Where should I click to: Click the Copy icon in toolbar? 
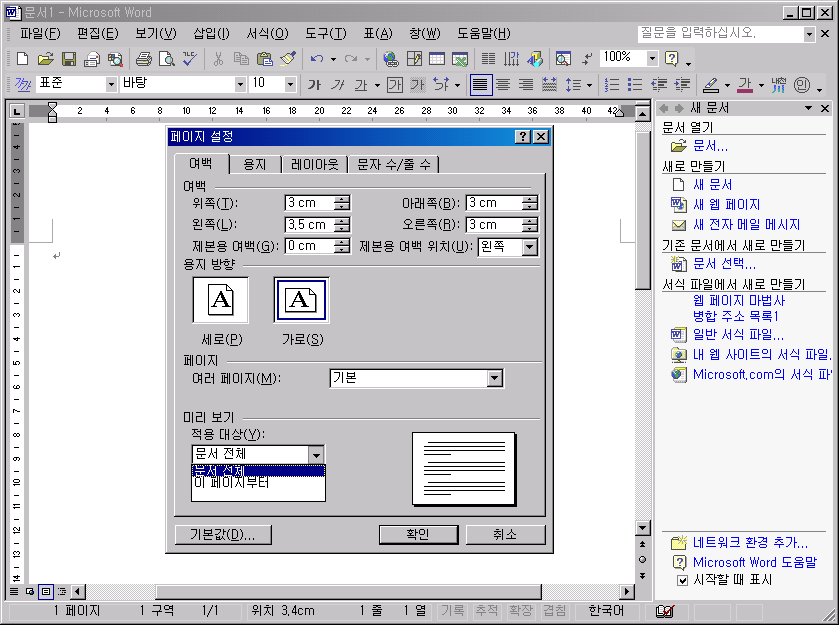click(x=241, y=59)
